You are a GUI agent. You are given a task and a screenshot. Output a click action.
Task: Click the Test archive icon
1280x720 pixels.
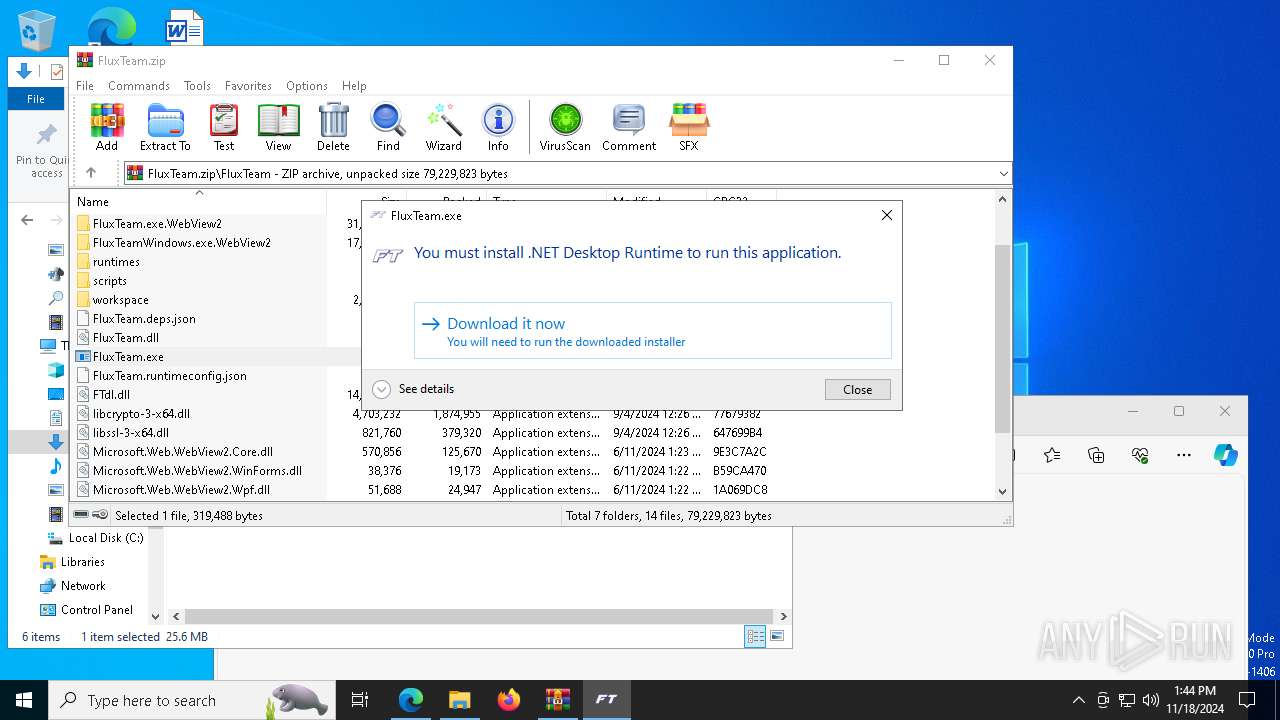[x=224, y=127]
